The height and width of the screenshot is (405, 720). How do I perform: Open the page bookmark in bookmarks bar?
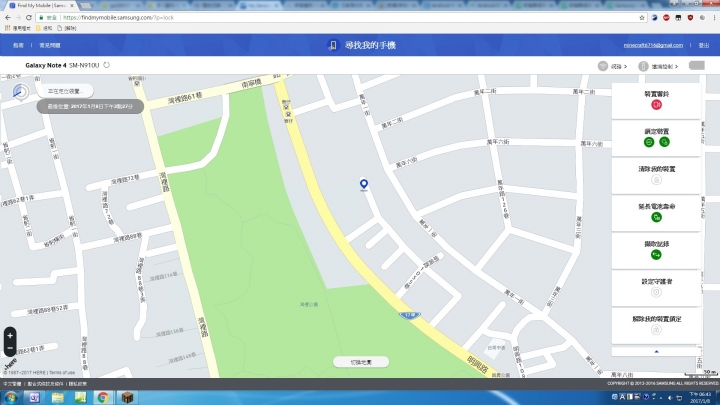[x=67, y=28]
